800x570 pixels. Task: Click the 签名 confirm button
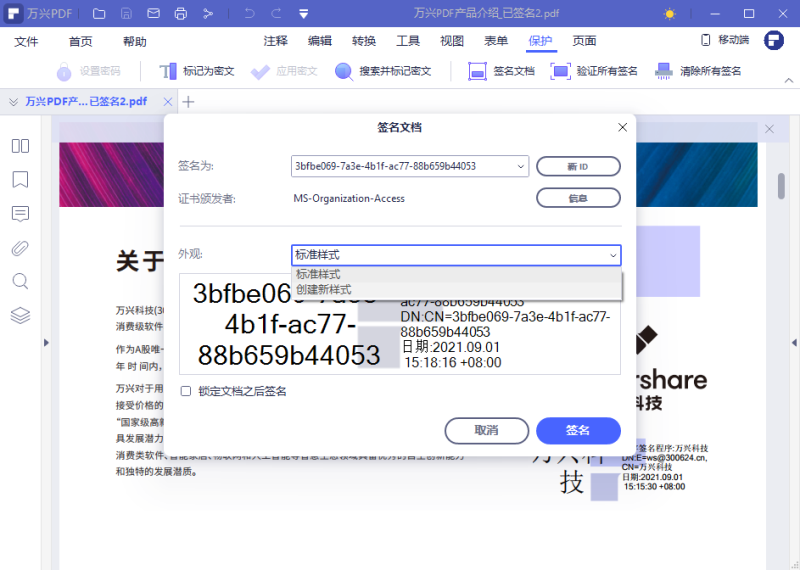[578, 431]
